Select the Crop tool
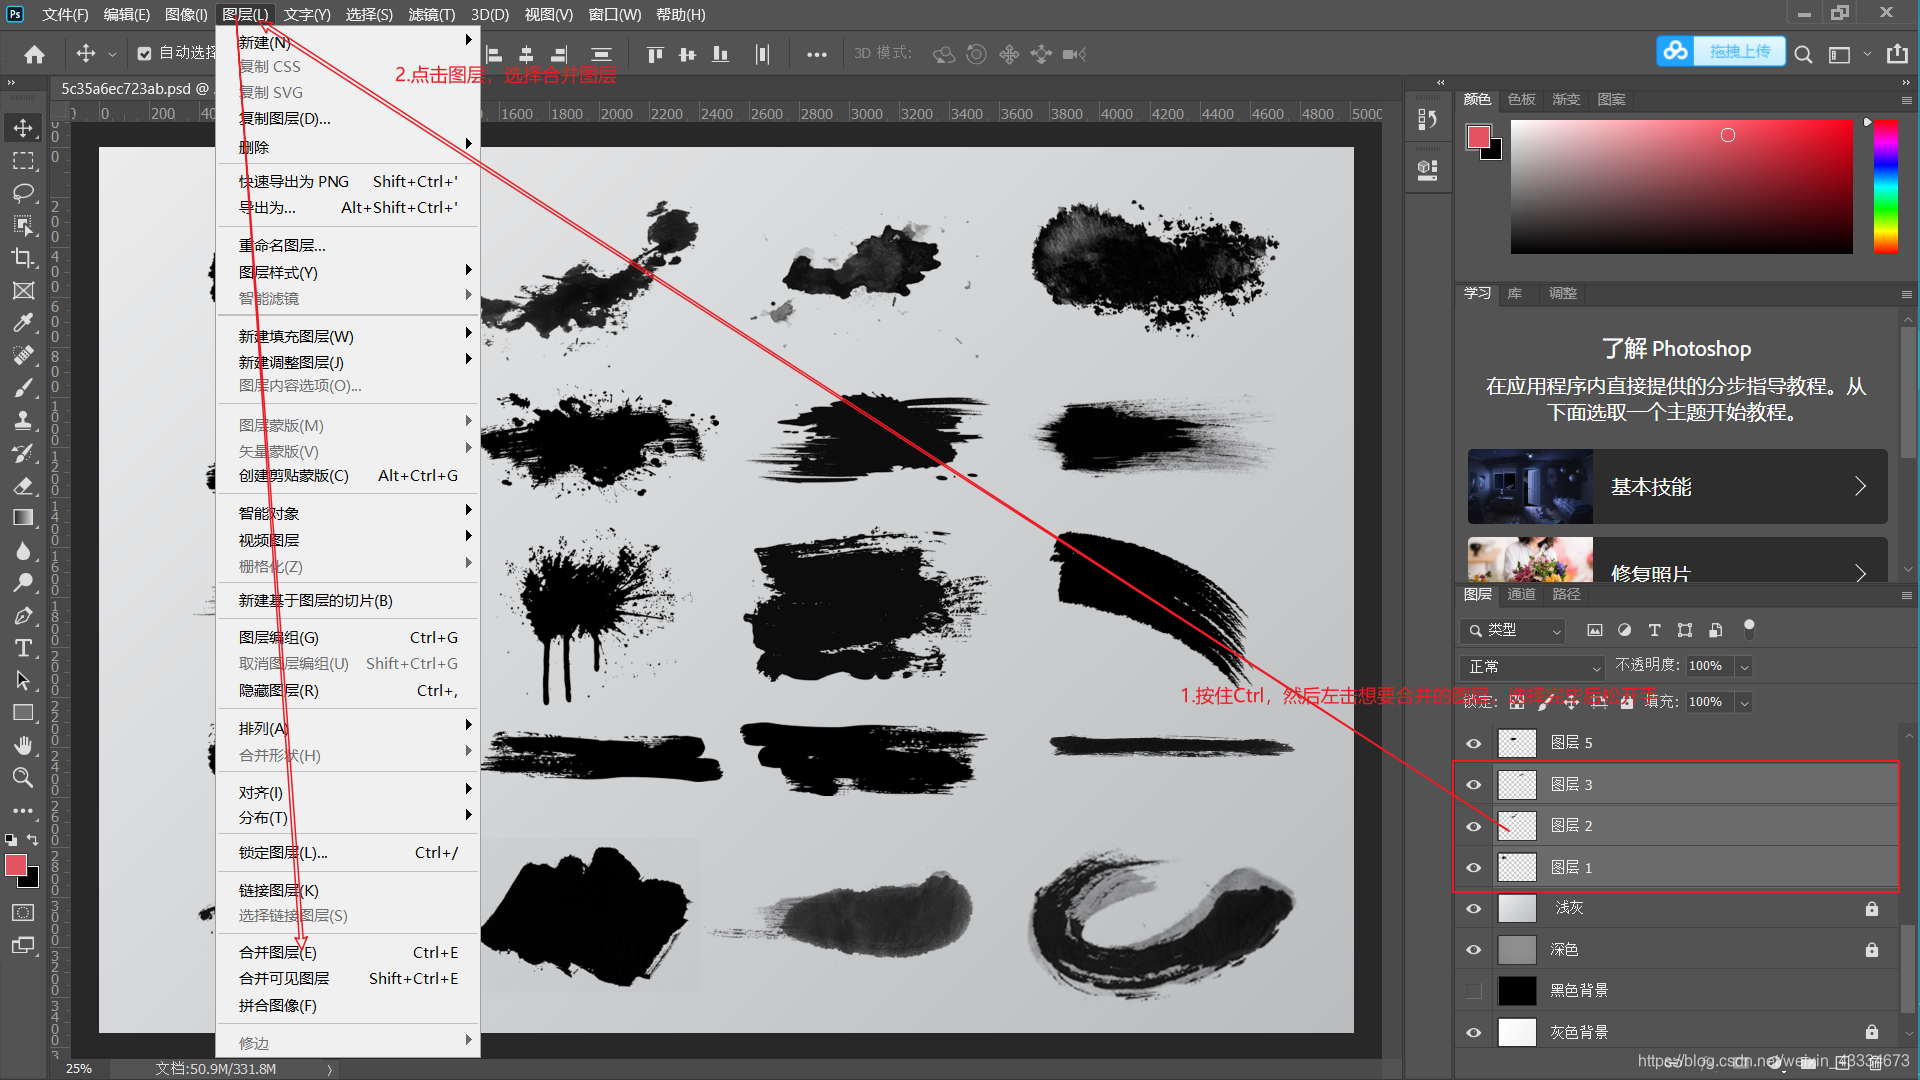Screen dimensions: 1920x1080 (23, 258)
